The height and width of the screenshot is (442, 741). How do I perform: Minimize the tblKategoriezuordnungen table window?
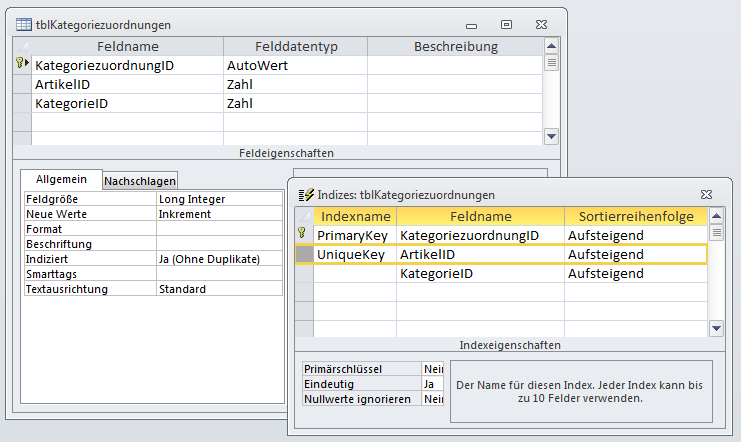tap(474, 23)
